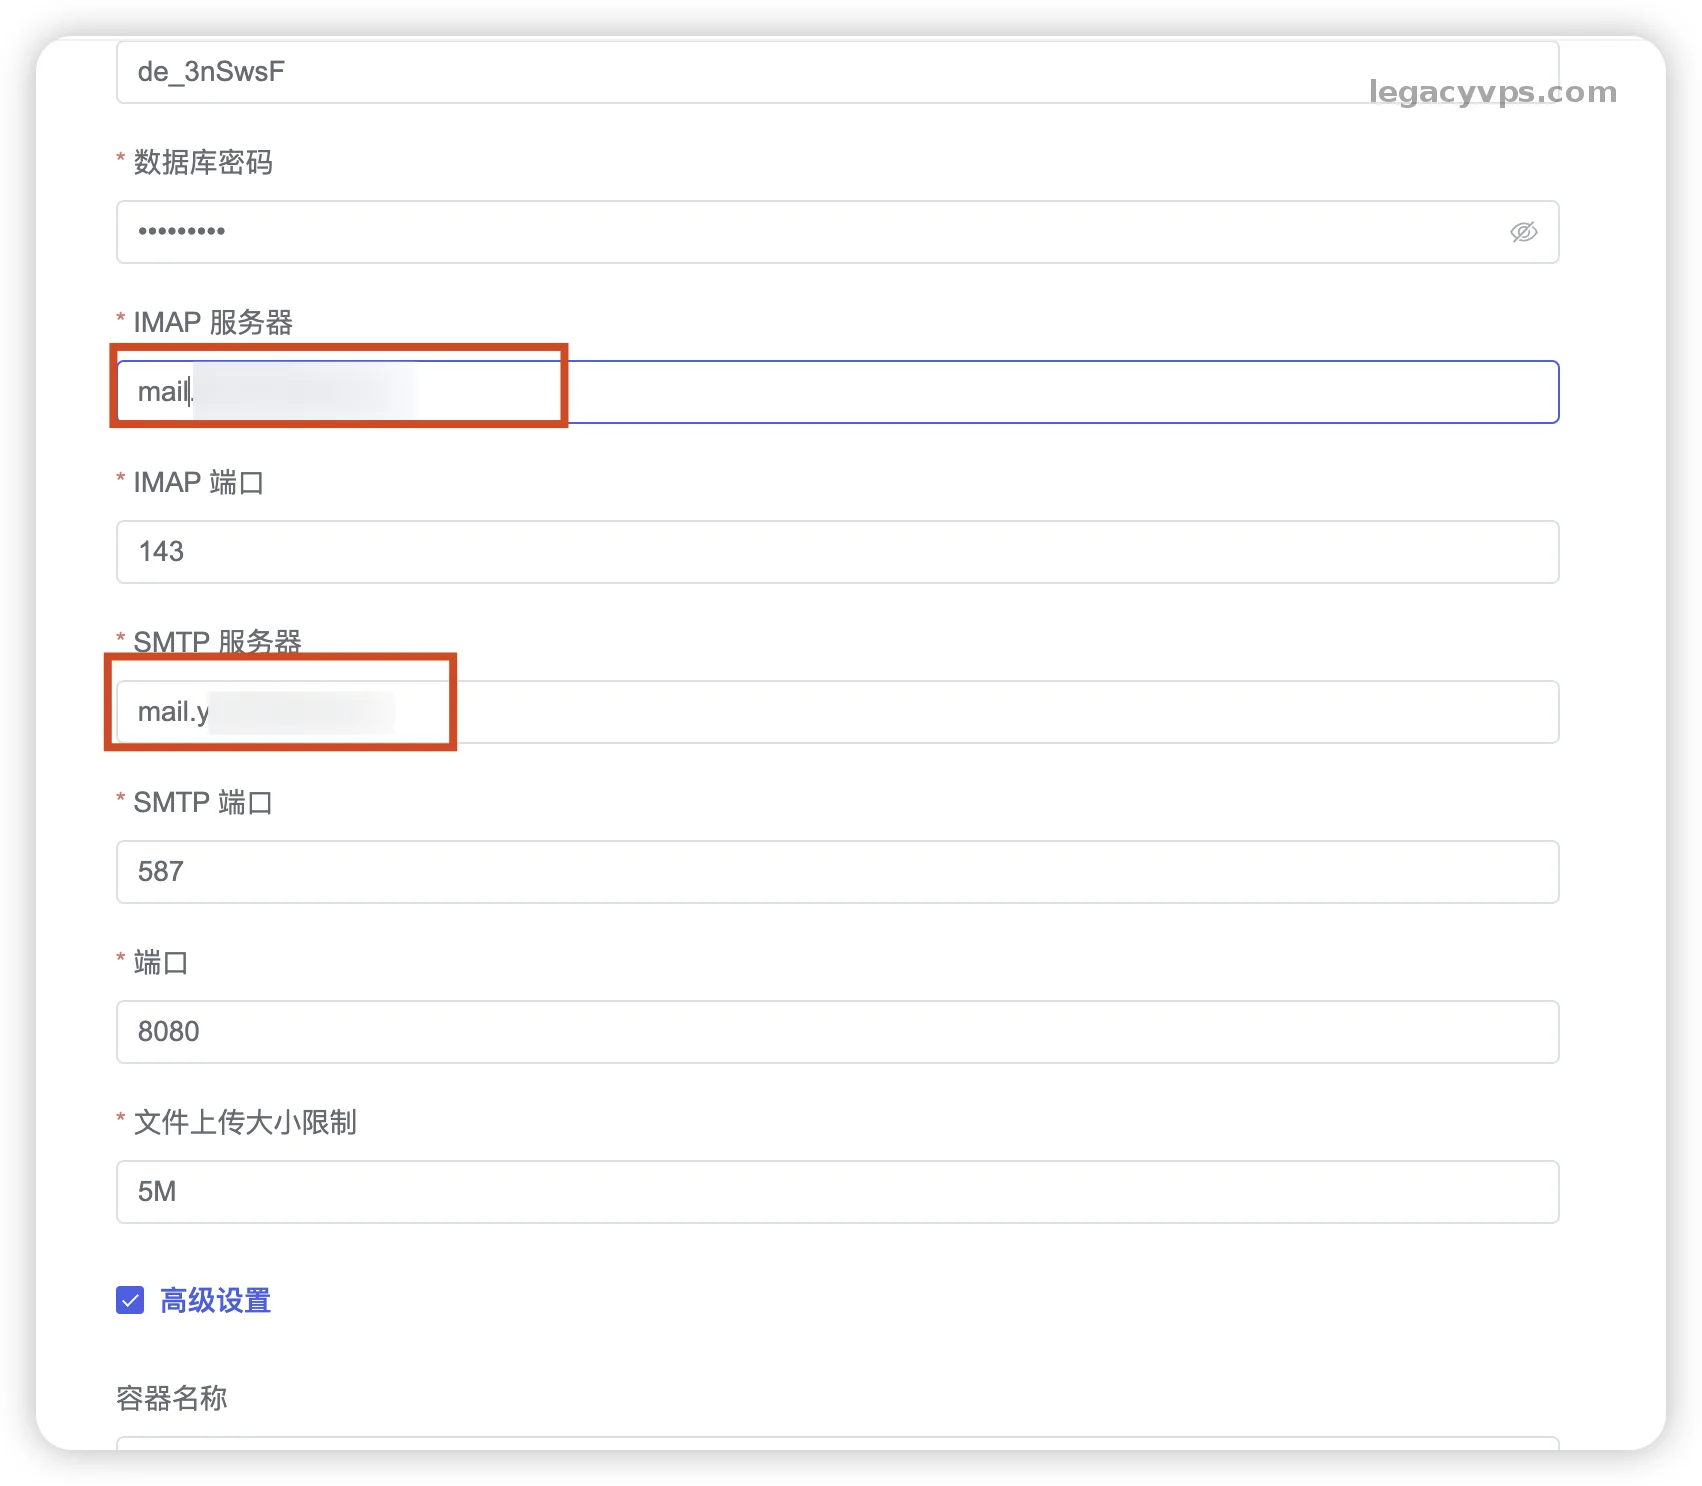Click the 数据库密码 field label
This screenshot has height=1486, width=1702.
click(203, 162)
